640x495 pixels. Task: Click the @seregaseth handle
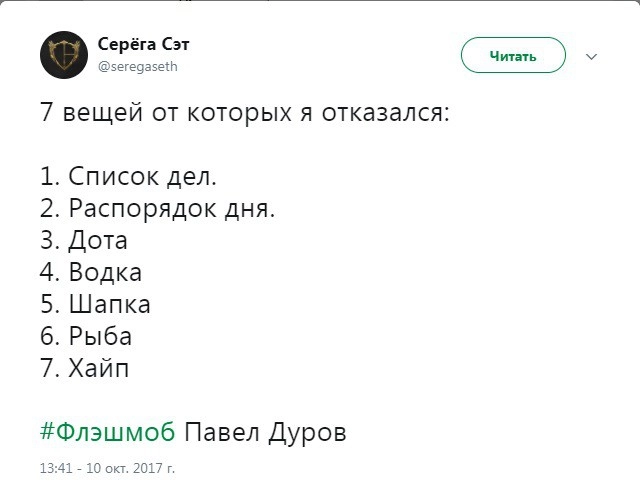coord(137,66)
